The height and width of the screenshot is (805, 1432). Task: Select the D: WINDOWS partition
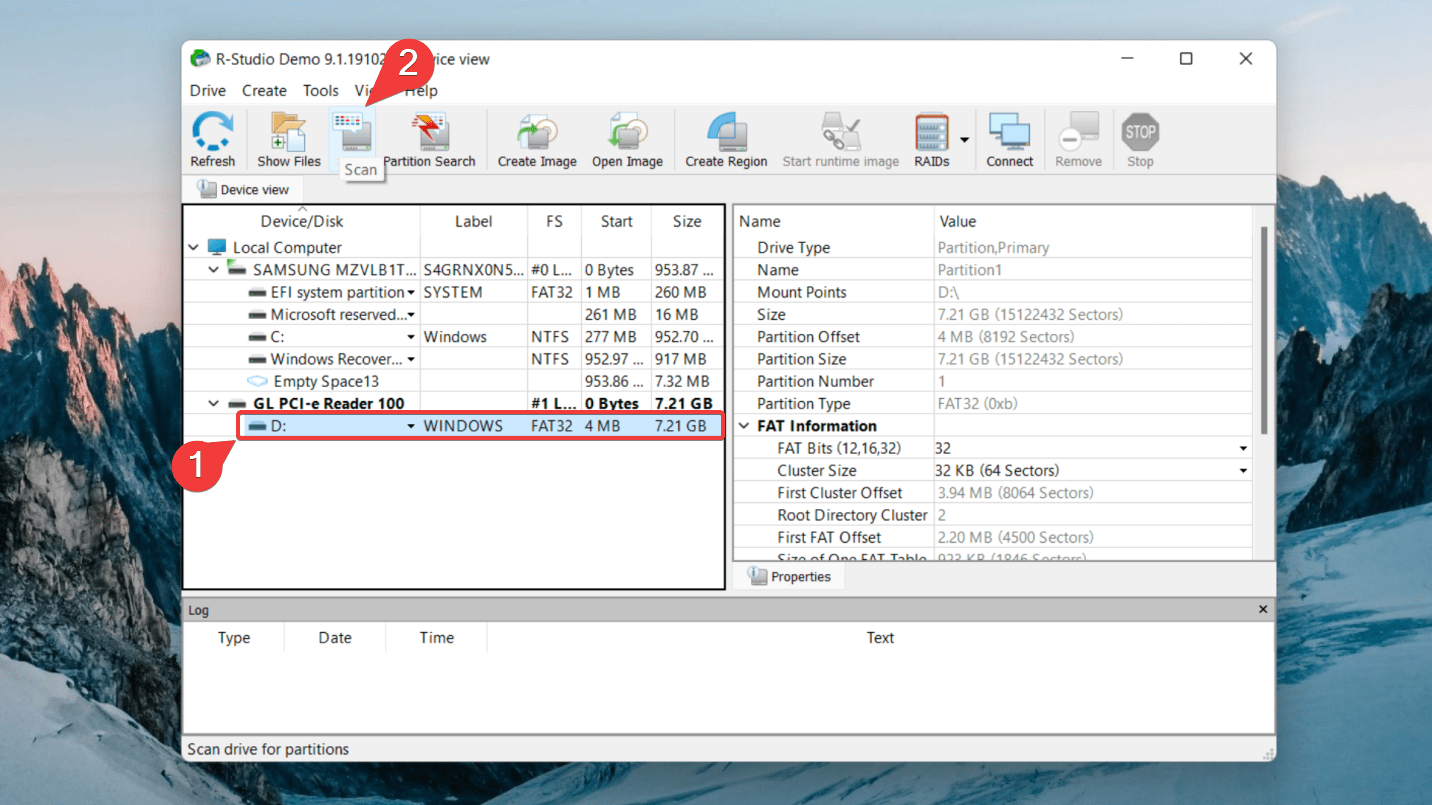coord(480,426)
